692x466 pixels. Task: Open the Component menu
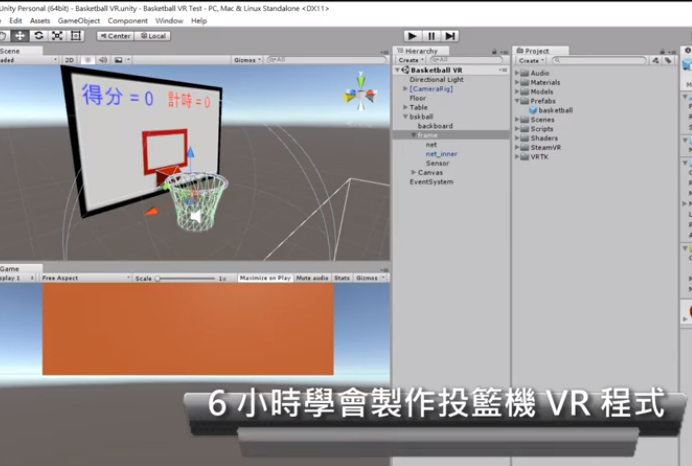coord(127,20)
